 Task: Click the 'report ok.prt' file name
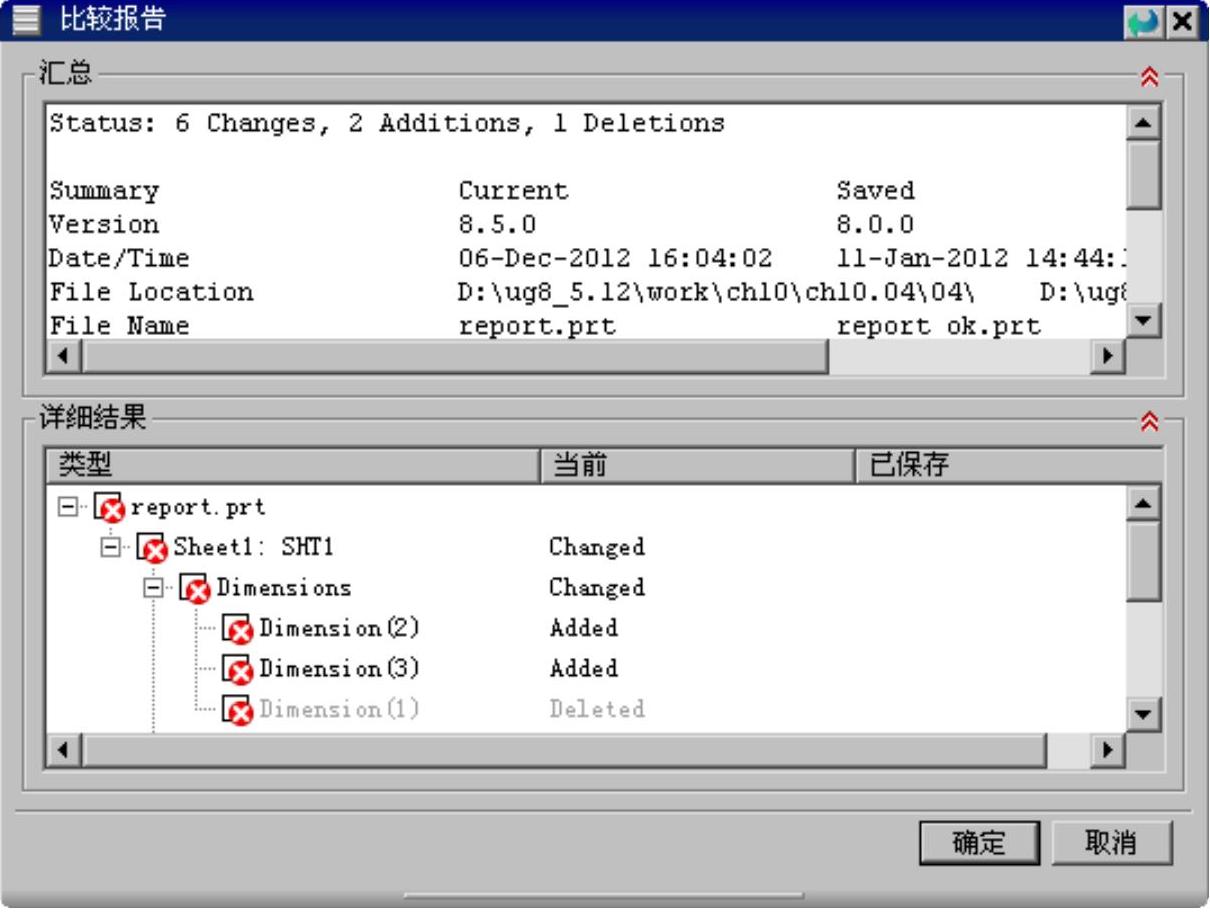point(939,326)
